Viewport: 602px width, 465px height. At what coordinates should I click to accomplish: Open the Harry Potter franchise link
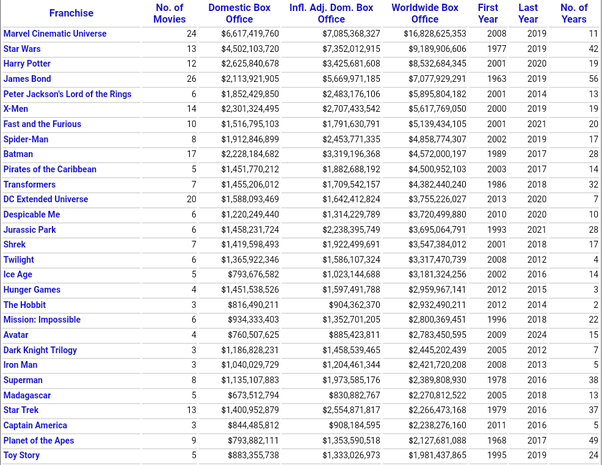click(27, 64)
